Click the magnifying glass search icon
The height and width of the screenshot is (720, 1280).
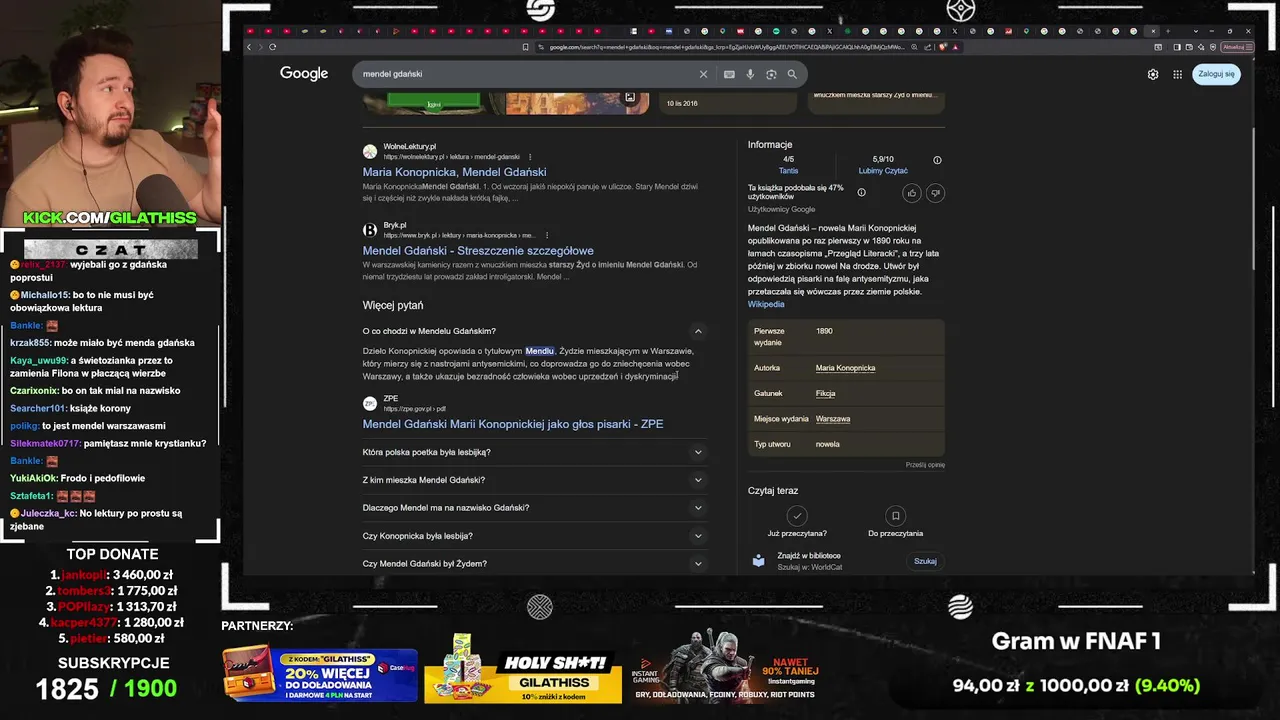tap(792, 74)
